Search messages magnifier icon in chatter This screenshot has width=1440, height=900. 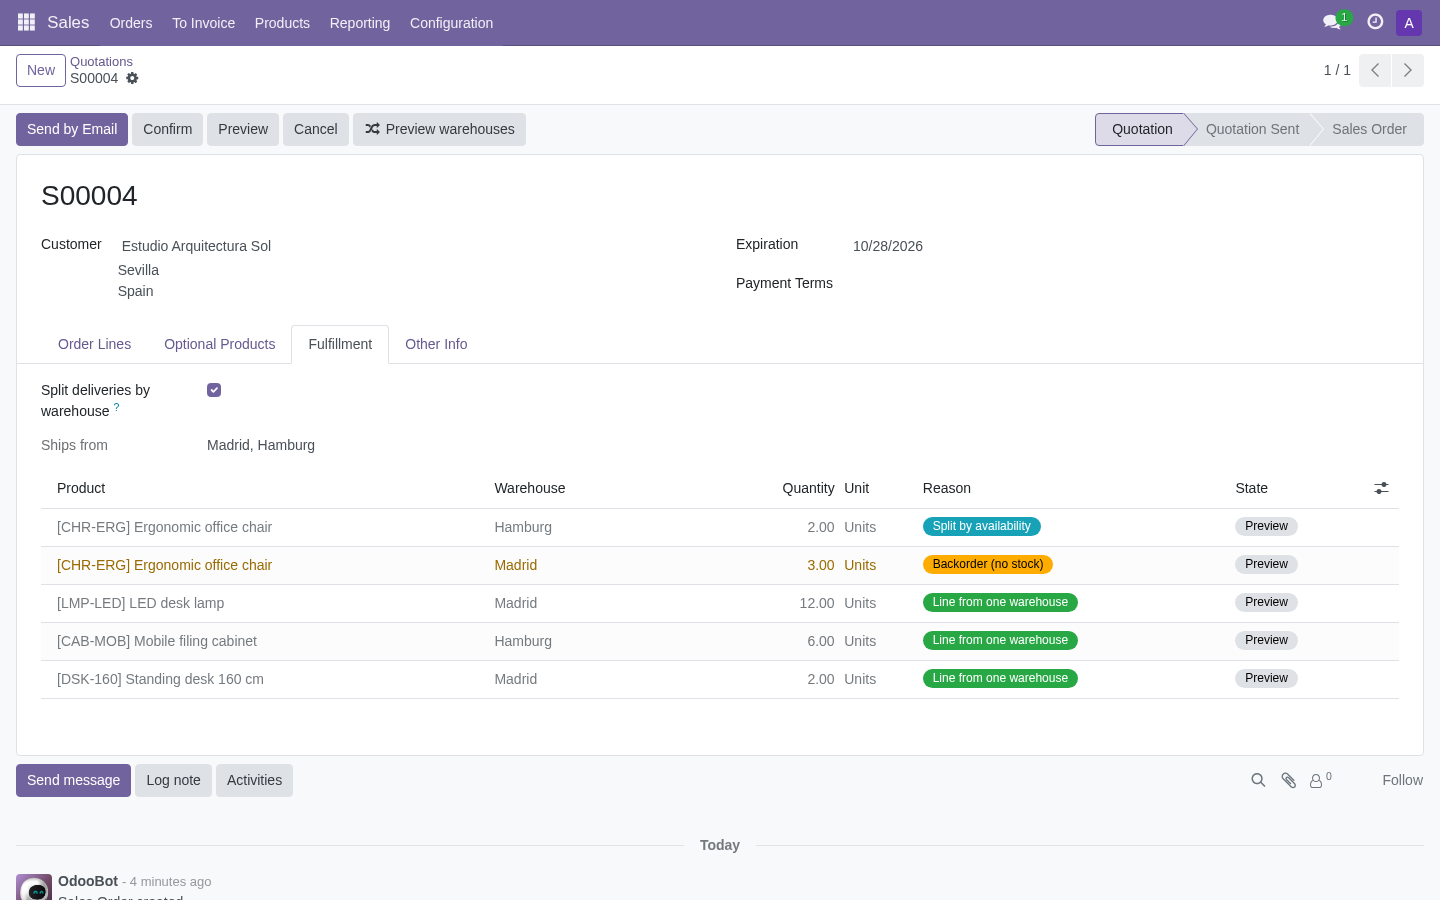[1258, 780]
